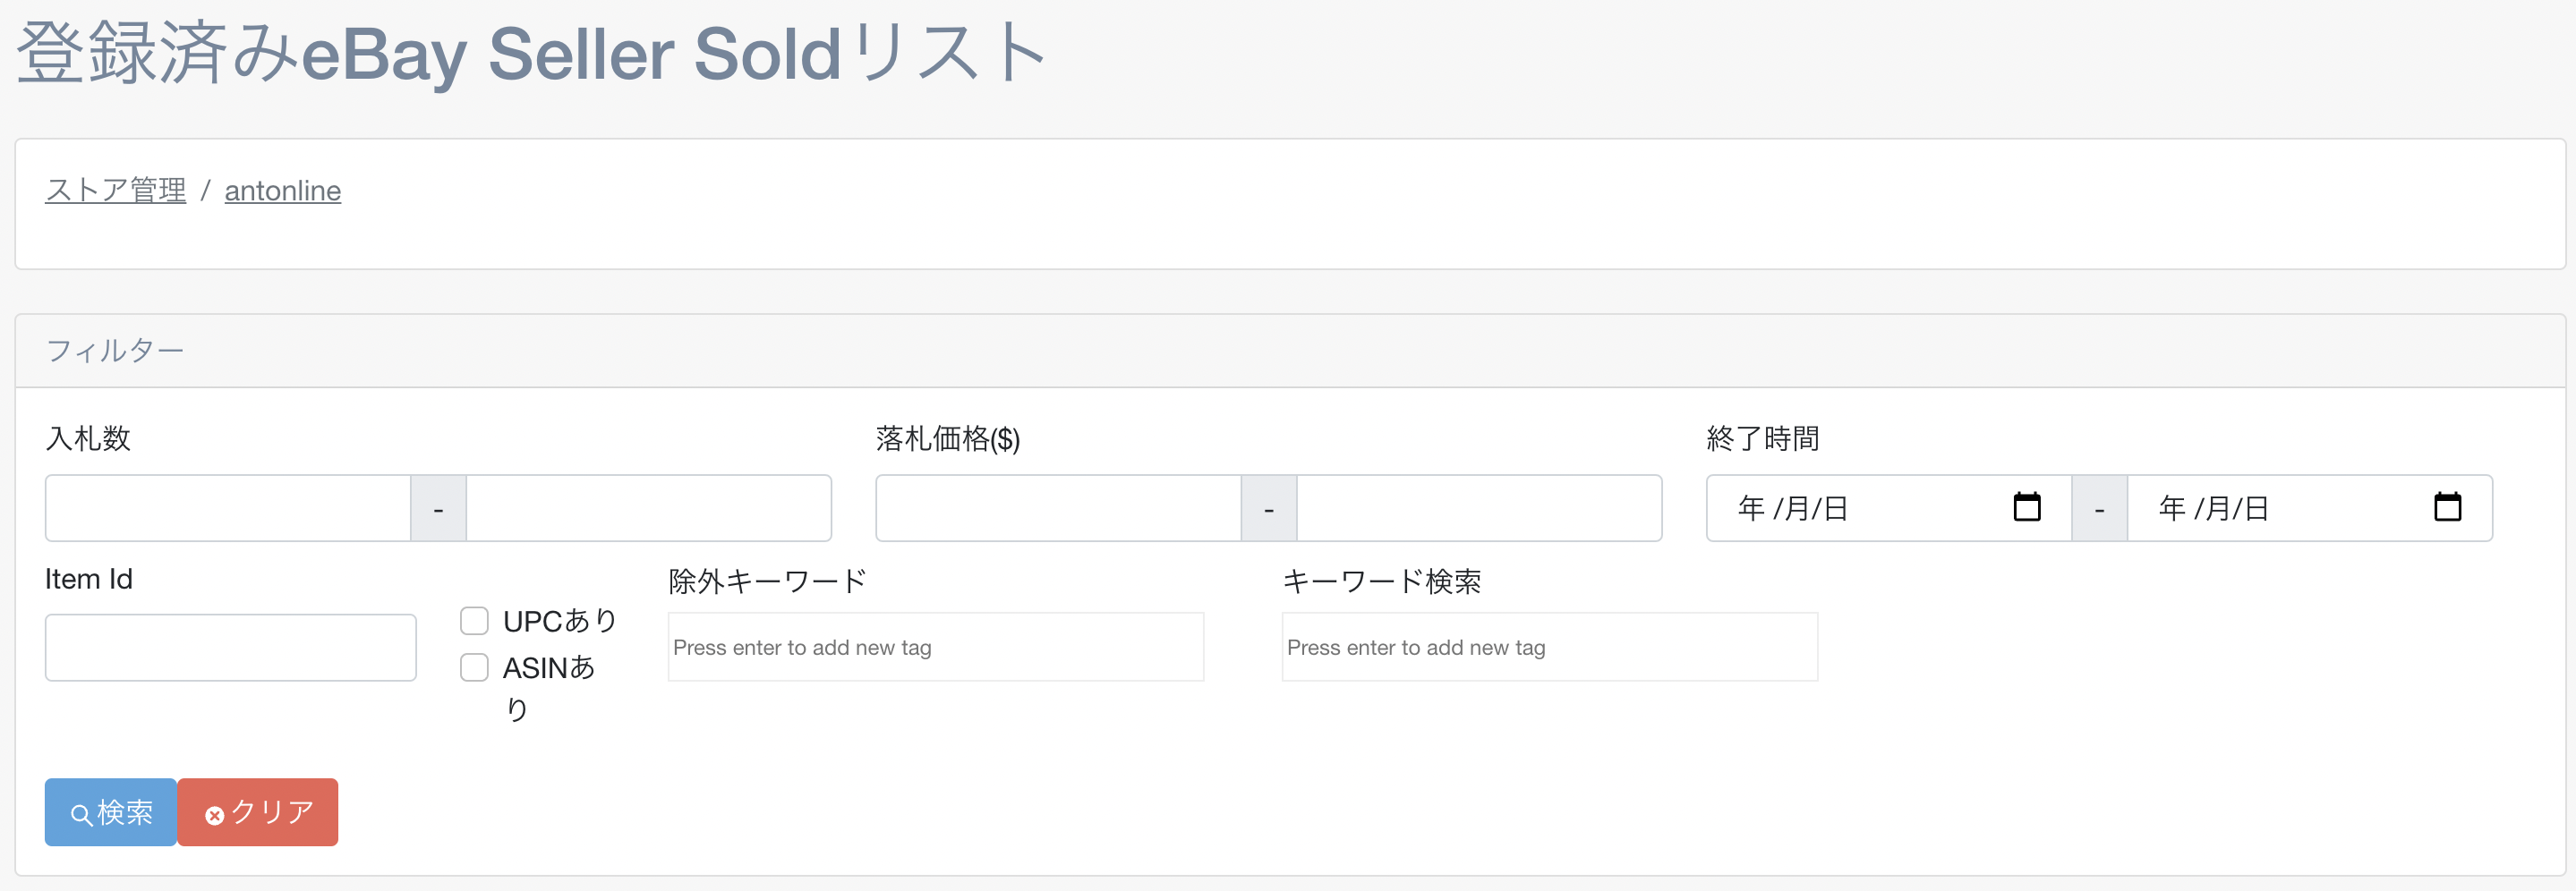Select the end date 終了時間 field

2280,508
